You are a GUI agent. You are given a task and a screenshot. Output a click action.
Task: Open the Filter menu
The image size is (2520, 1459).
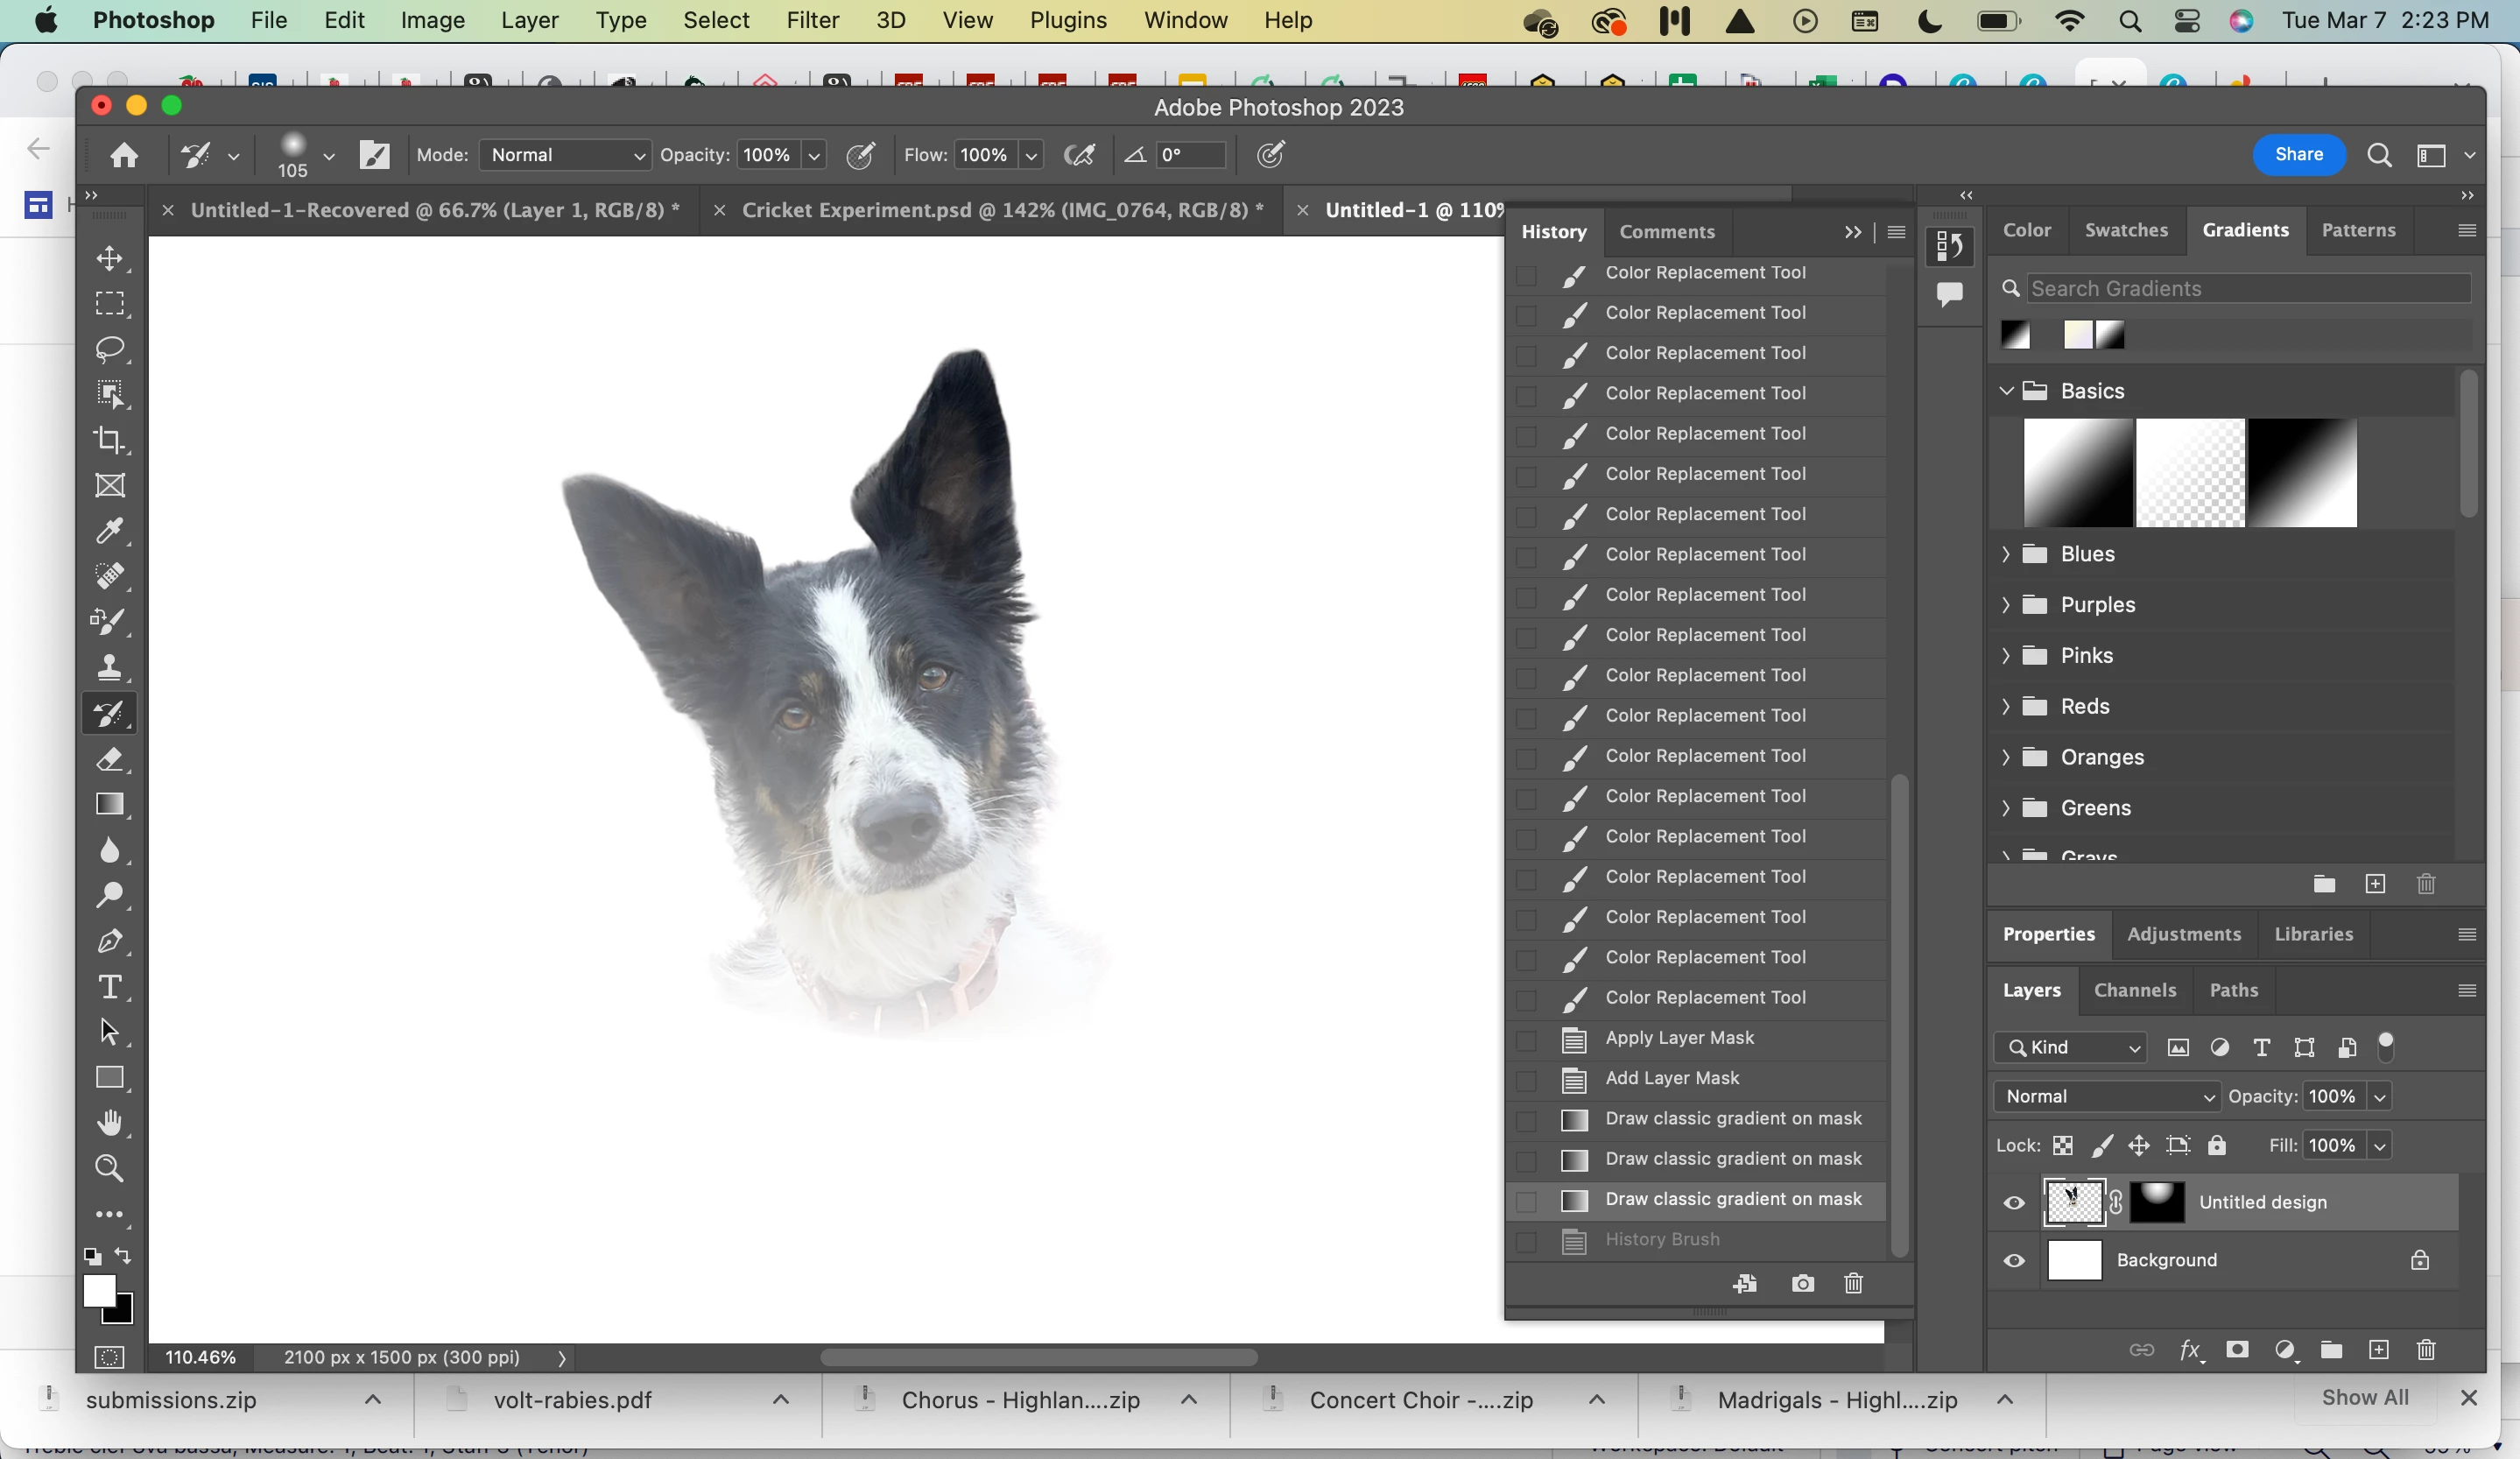click(812, 20)
